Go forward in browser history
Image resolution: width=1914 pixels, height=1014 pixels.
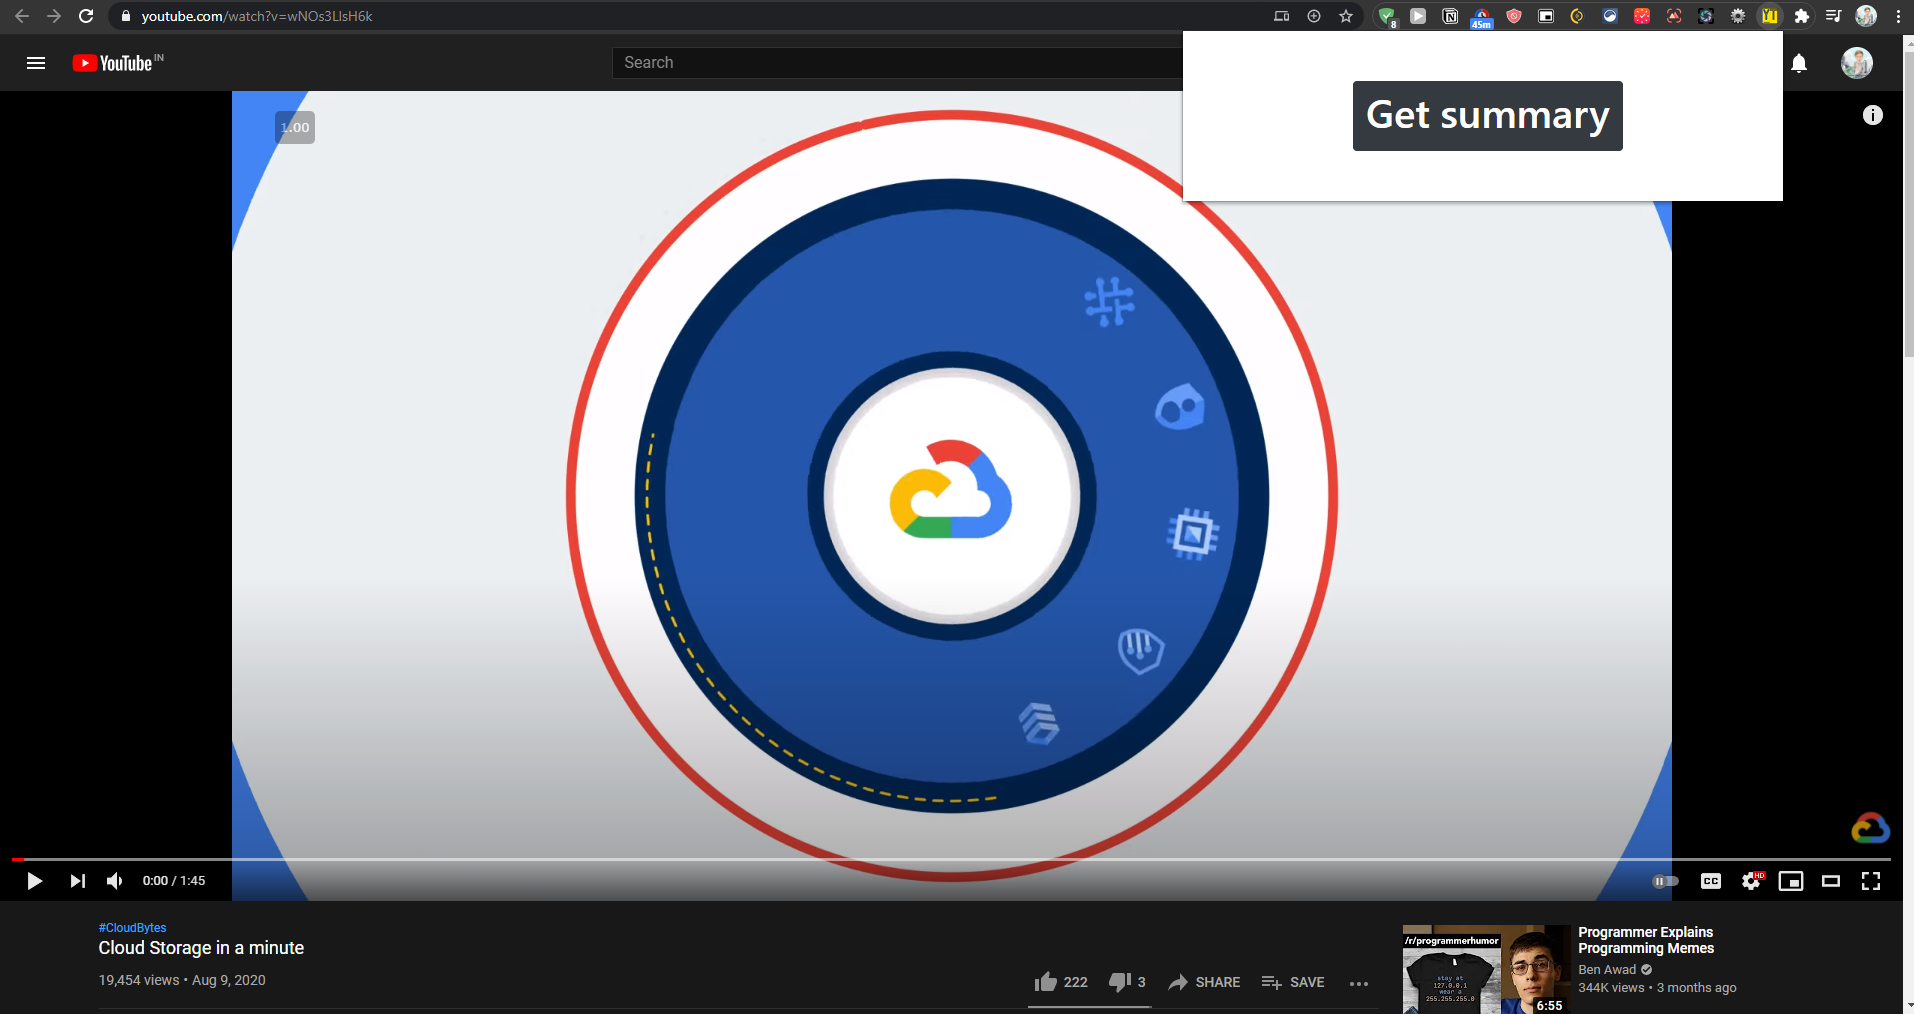(54, 16)
